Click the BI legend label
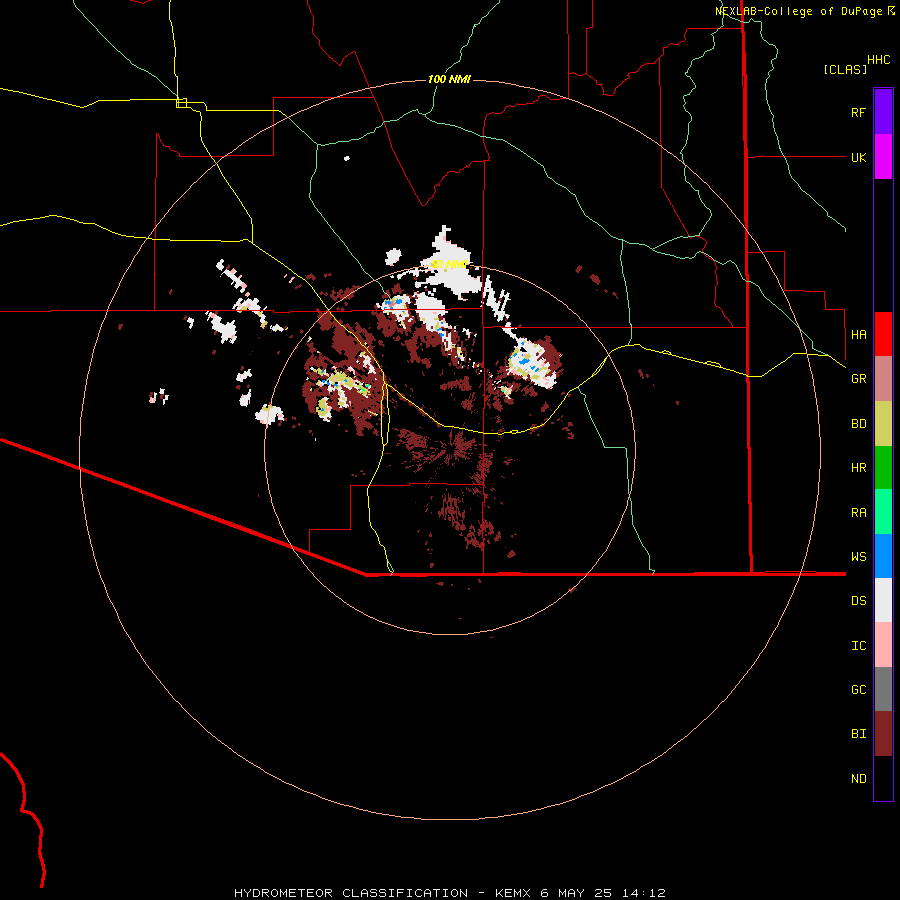The height and width of the screenshot is (900, 900). click(858, 734)
